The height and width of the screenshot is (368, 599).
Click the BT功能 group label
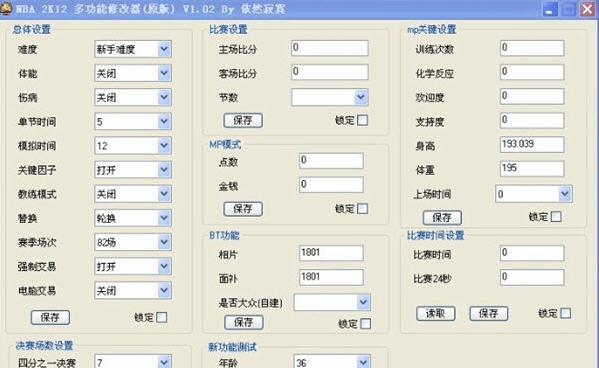(224, 235)
